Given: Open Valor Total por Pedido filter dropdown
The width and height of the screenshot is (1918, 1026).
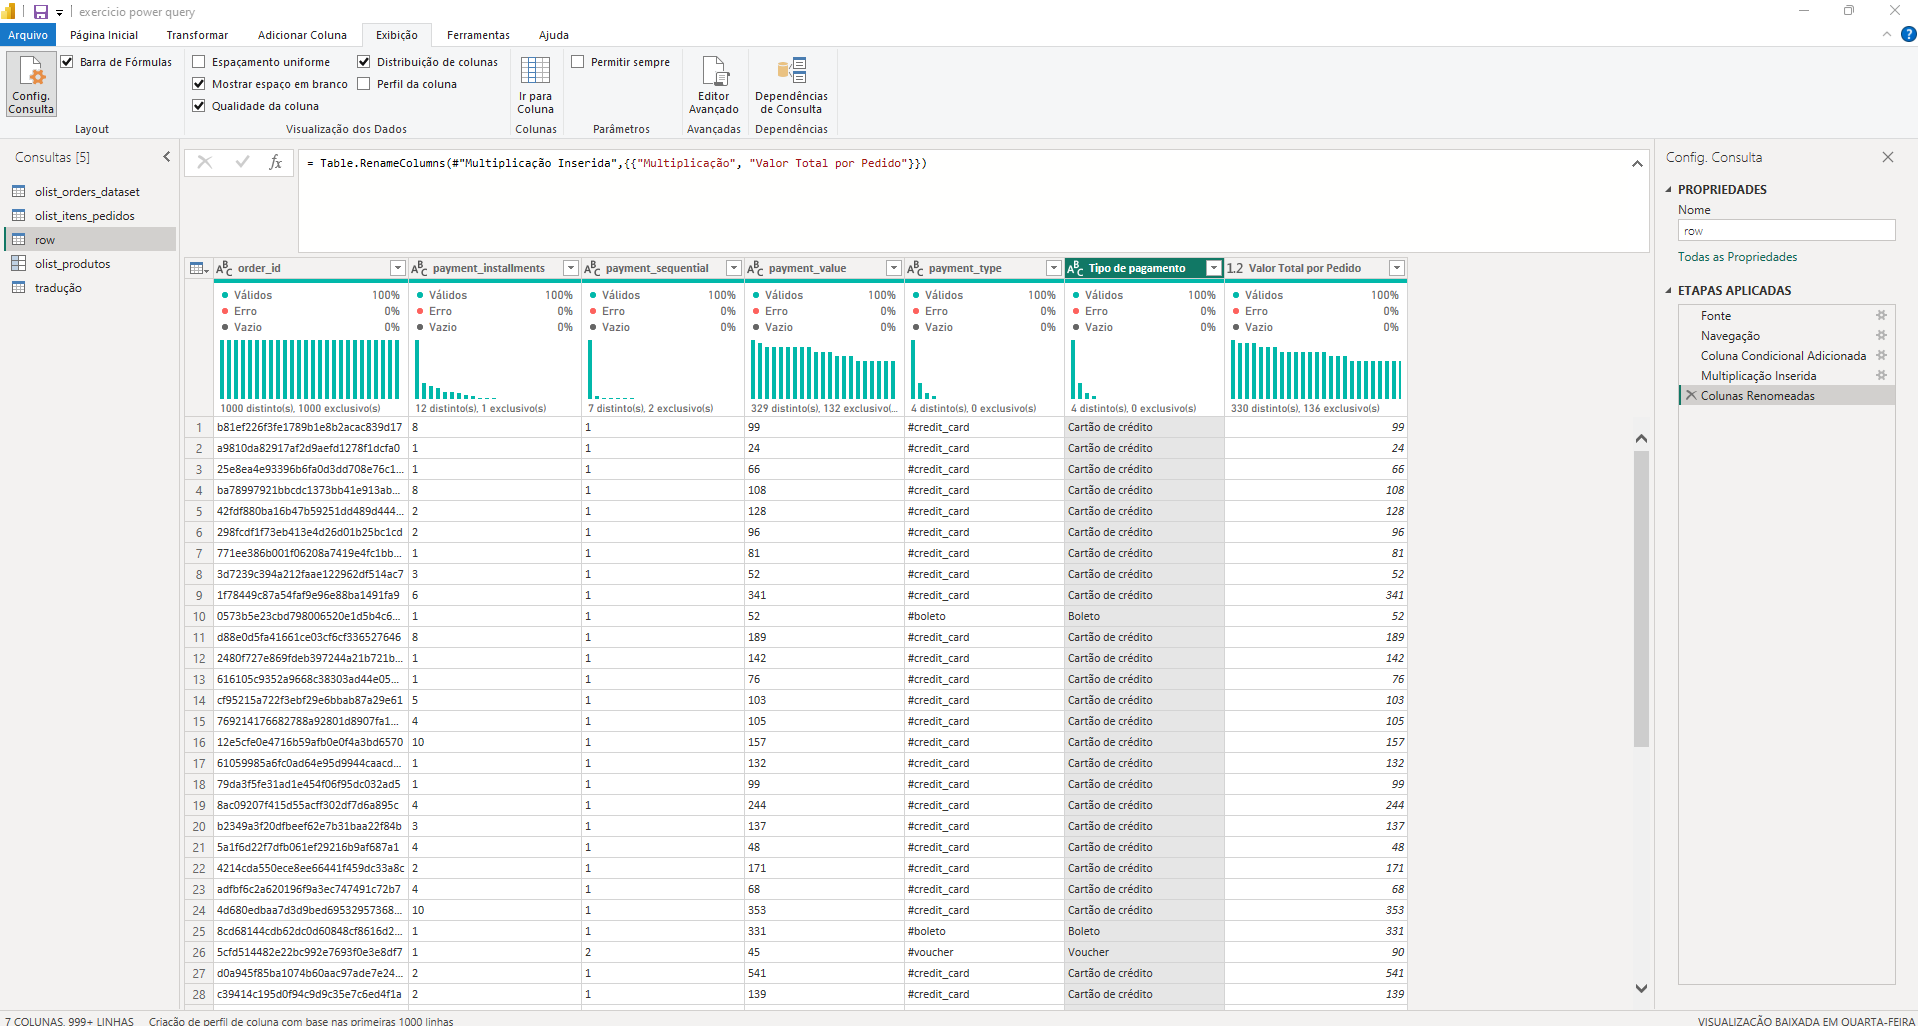Looking at the screenshot, I should click(x=1397, y=268).
